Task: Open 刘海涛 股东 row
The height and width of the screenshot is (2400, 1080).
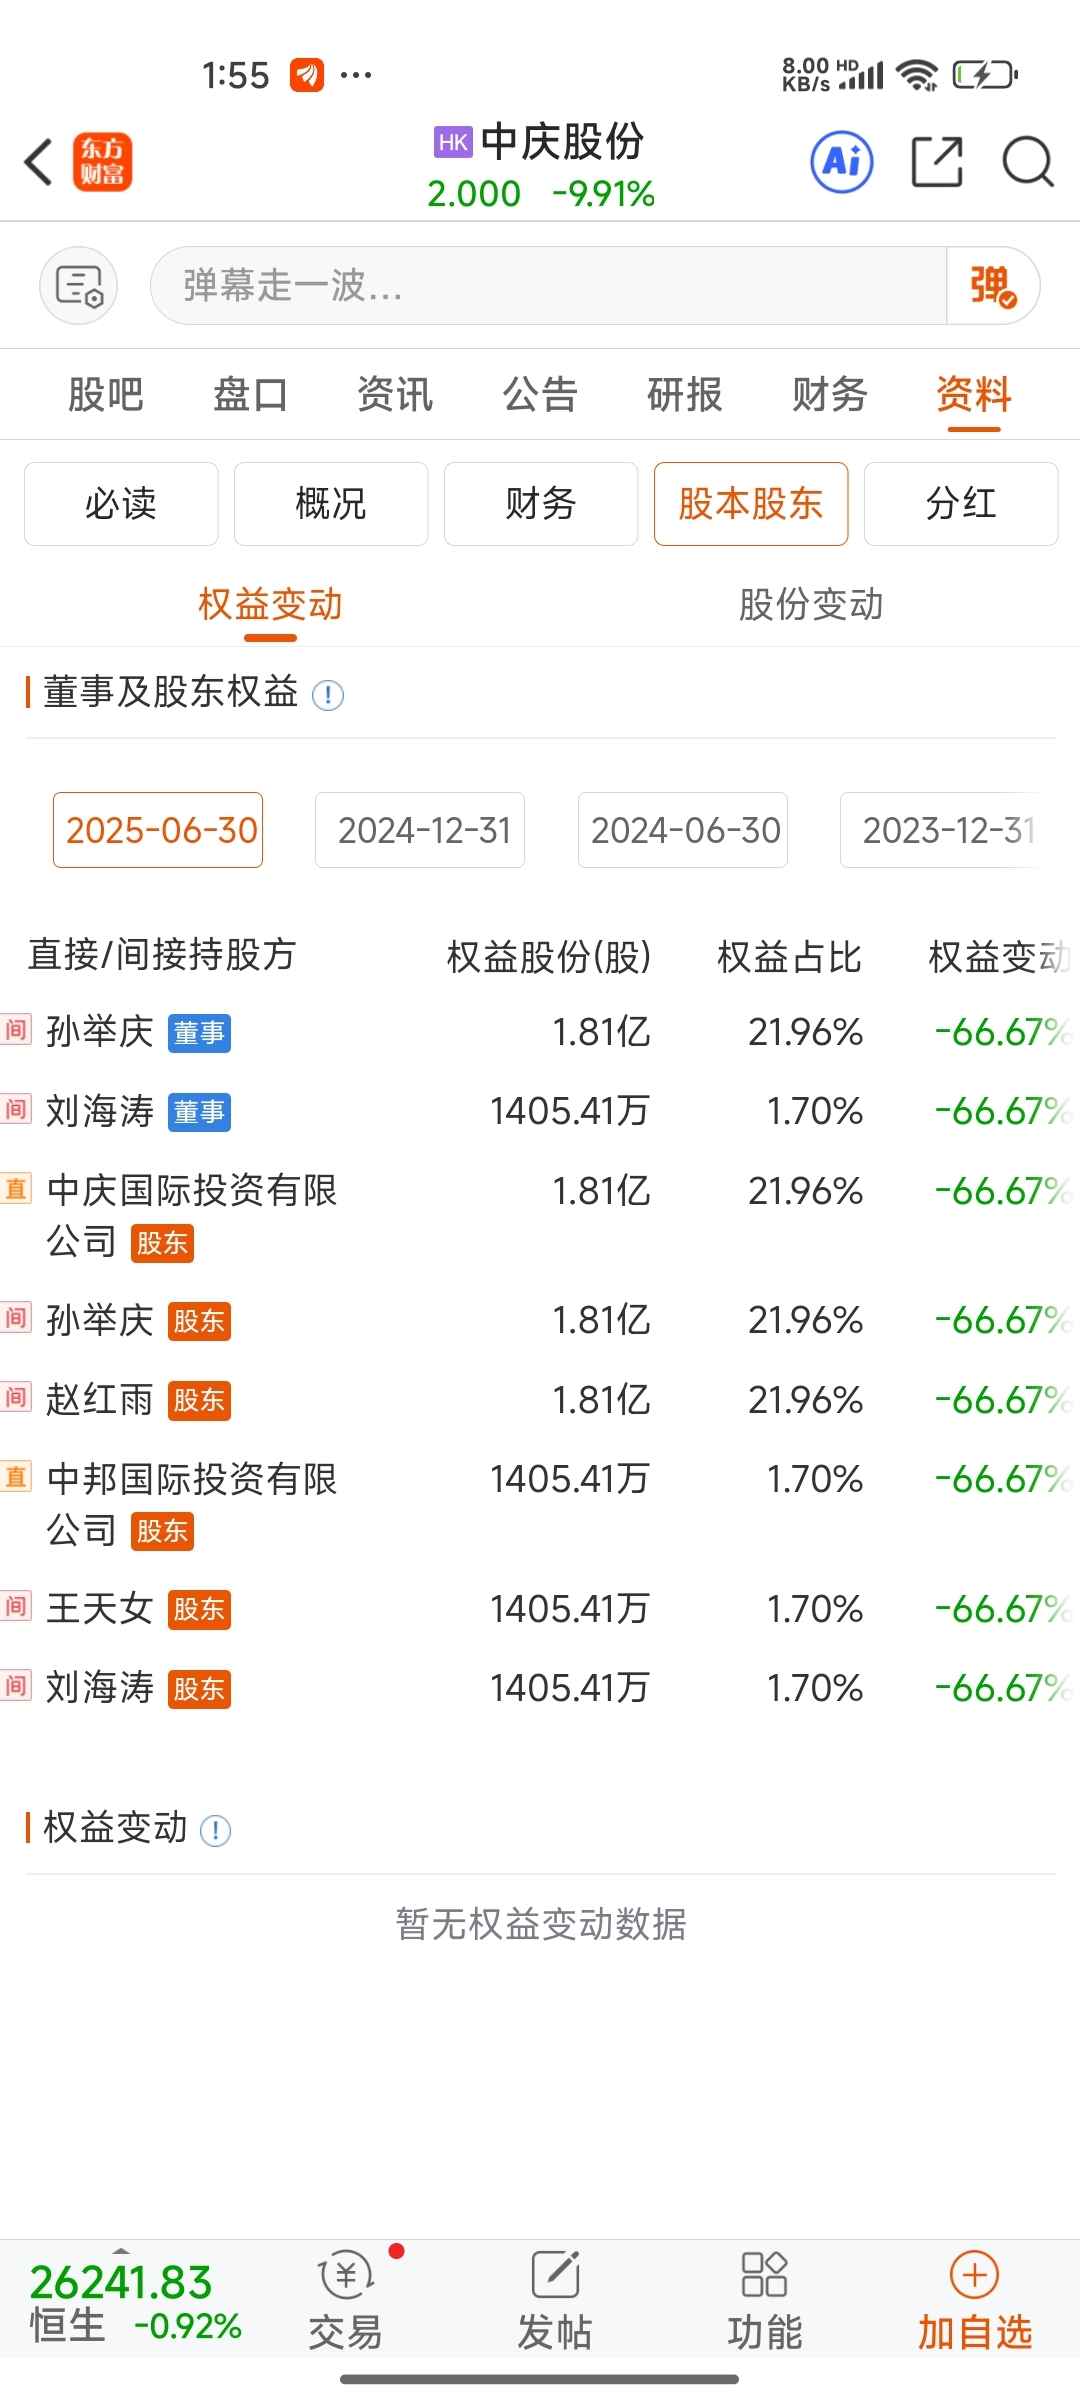Action: pos(540,1688)
